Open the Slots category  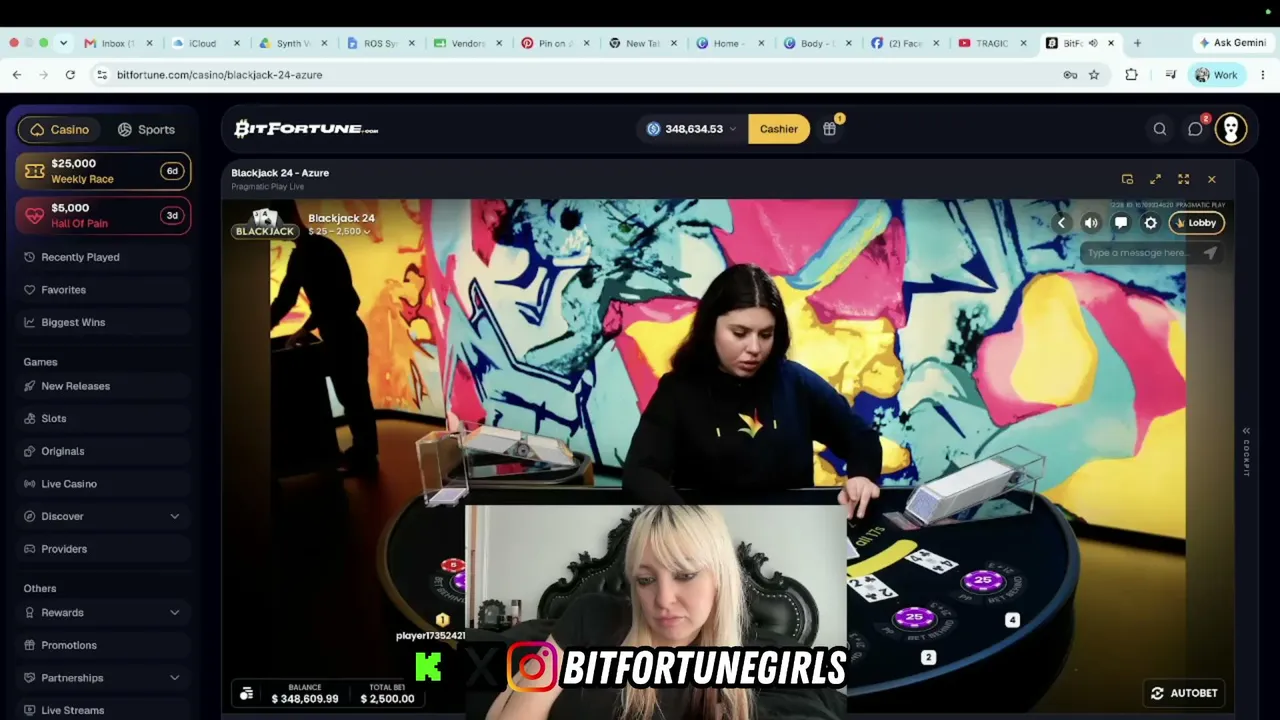point(103,418)
